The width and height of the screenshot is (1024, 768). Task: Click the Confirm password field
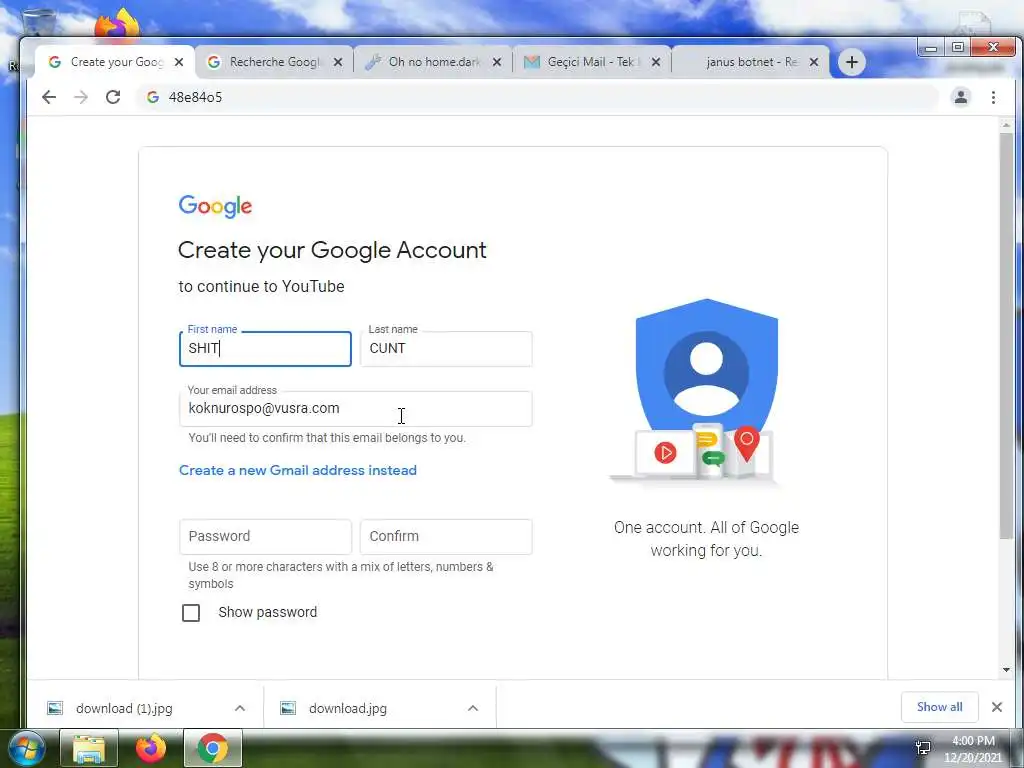click(x=446, y=537)
